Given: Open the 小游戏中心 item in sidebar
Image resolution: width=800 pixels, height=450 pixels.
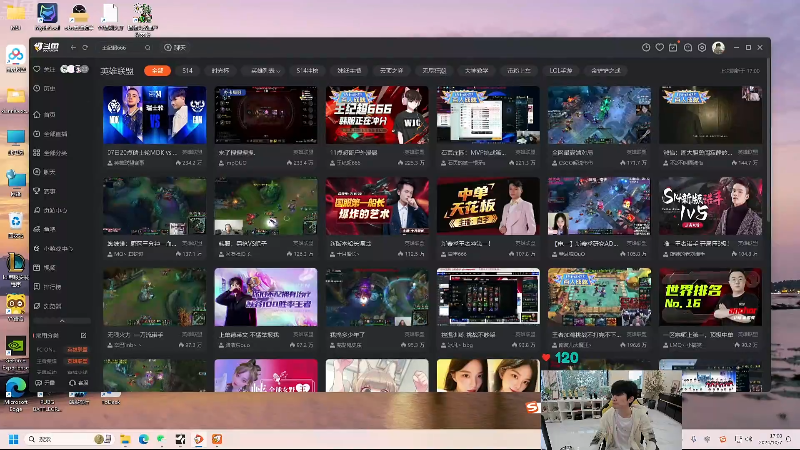Looking at the screenshot, I should [x=53, y=248].
